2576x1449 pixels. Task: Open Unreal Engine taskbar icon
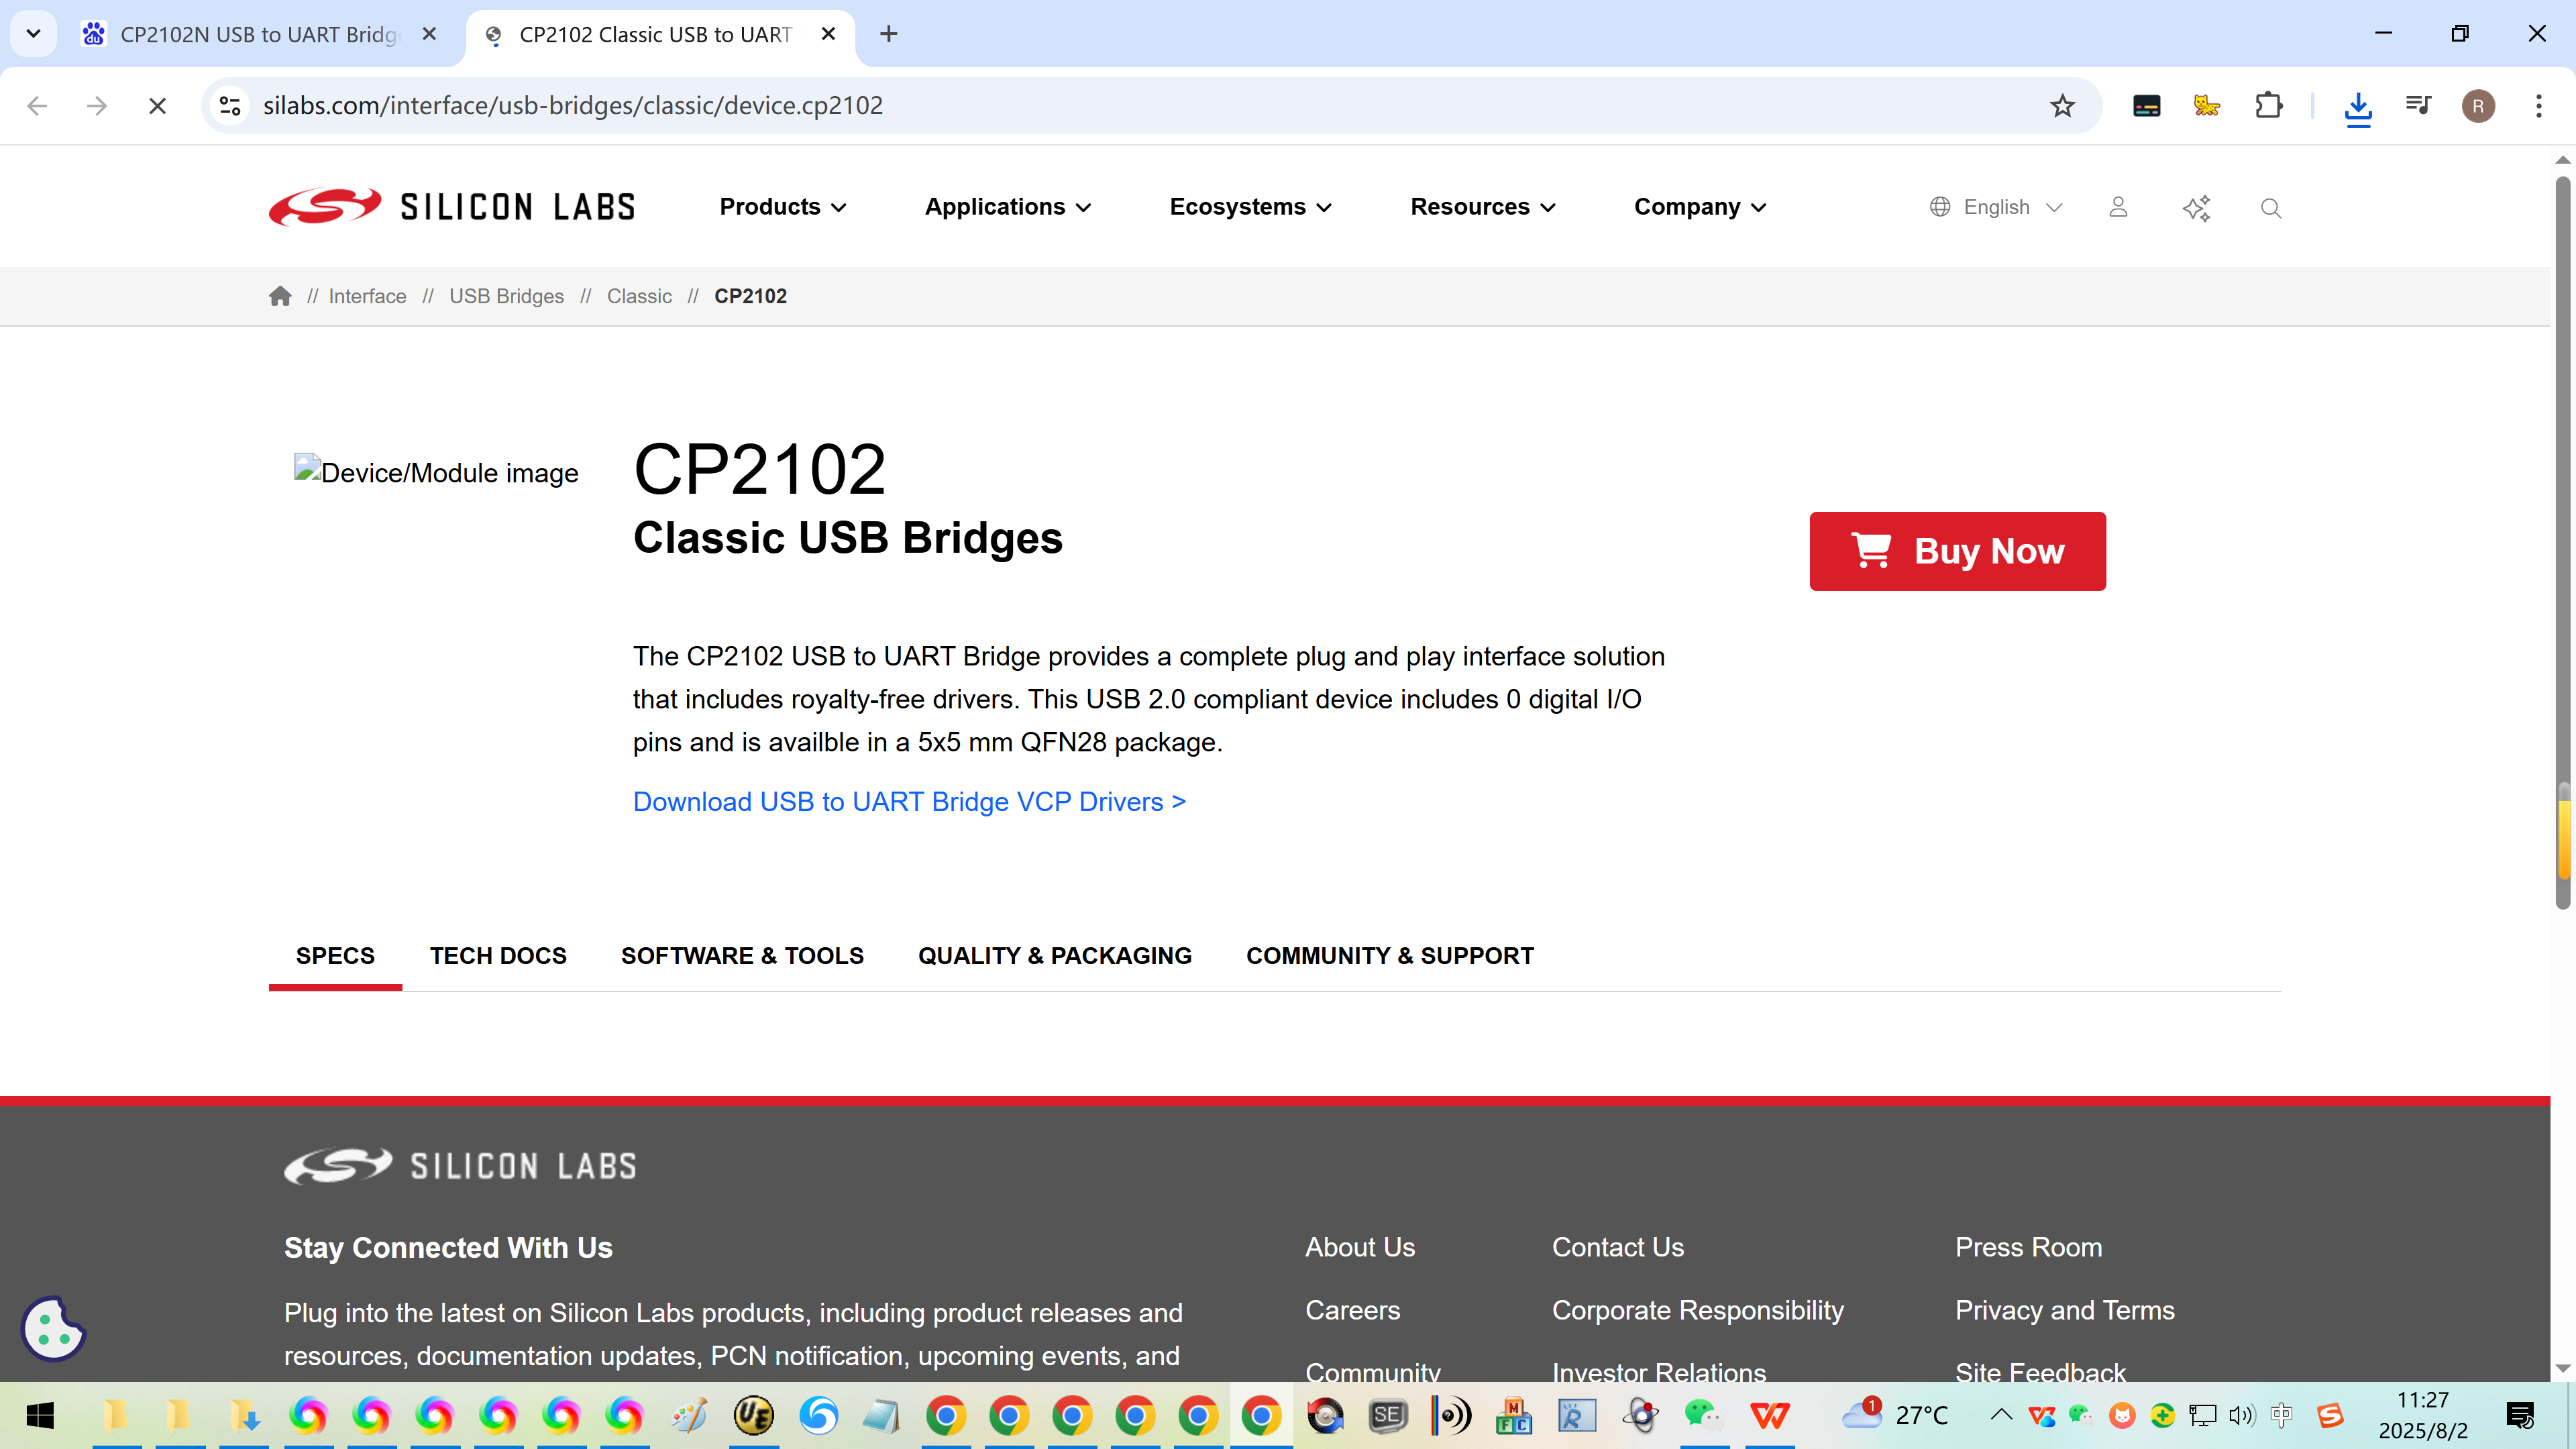point(753,1415)
